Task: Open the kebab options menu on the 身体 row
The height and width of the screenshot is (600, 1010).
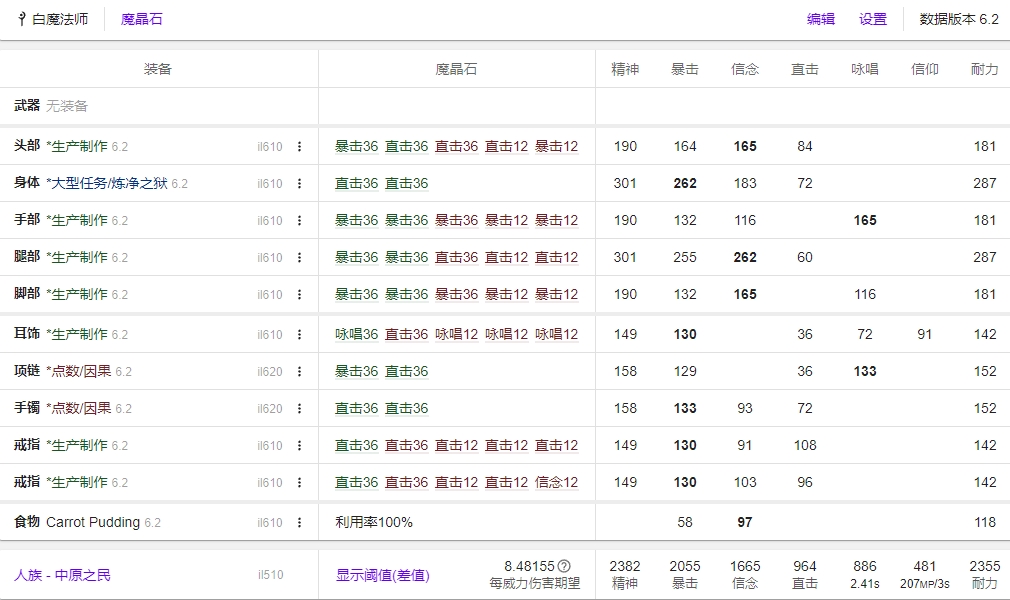Action: 300,183
